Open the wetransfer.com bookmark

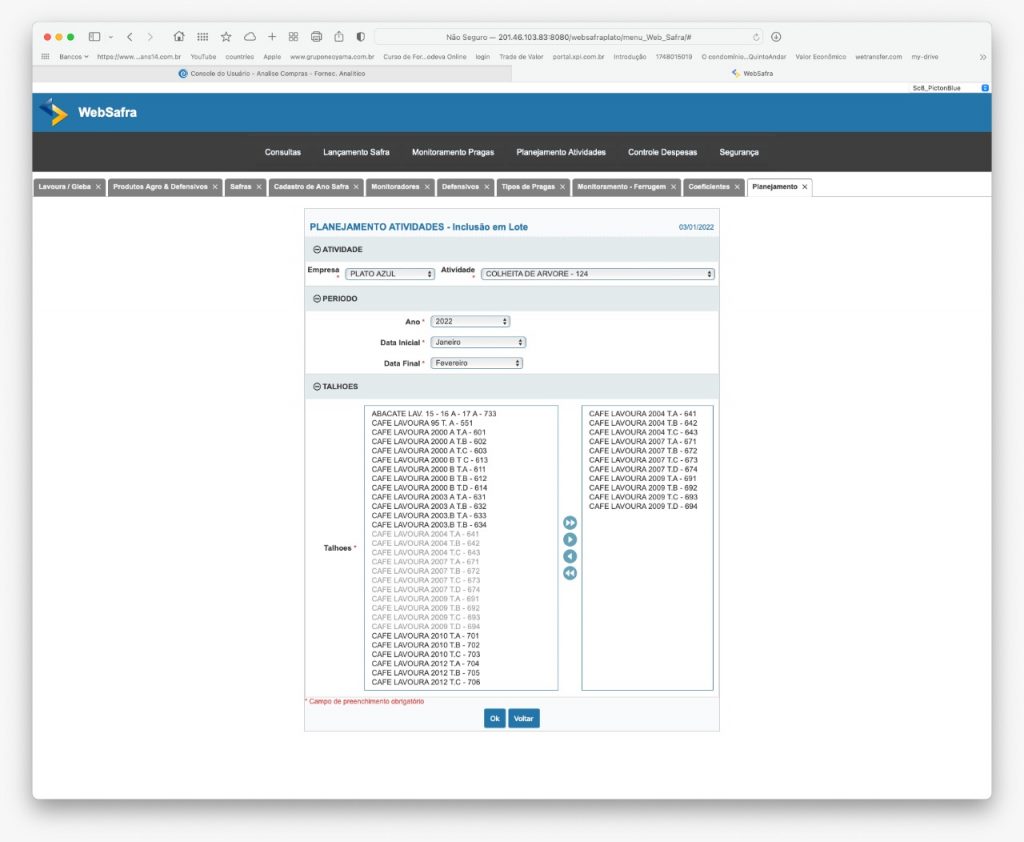pos(878,57)
